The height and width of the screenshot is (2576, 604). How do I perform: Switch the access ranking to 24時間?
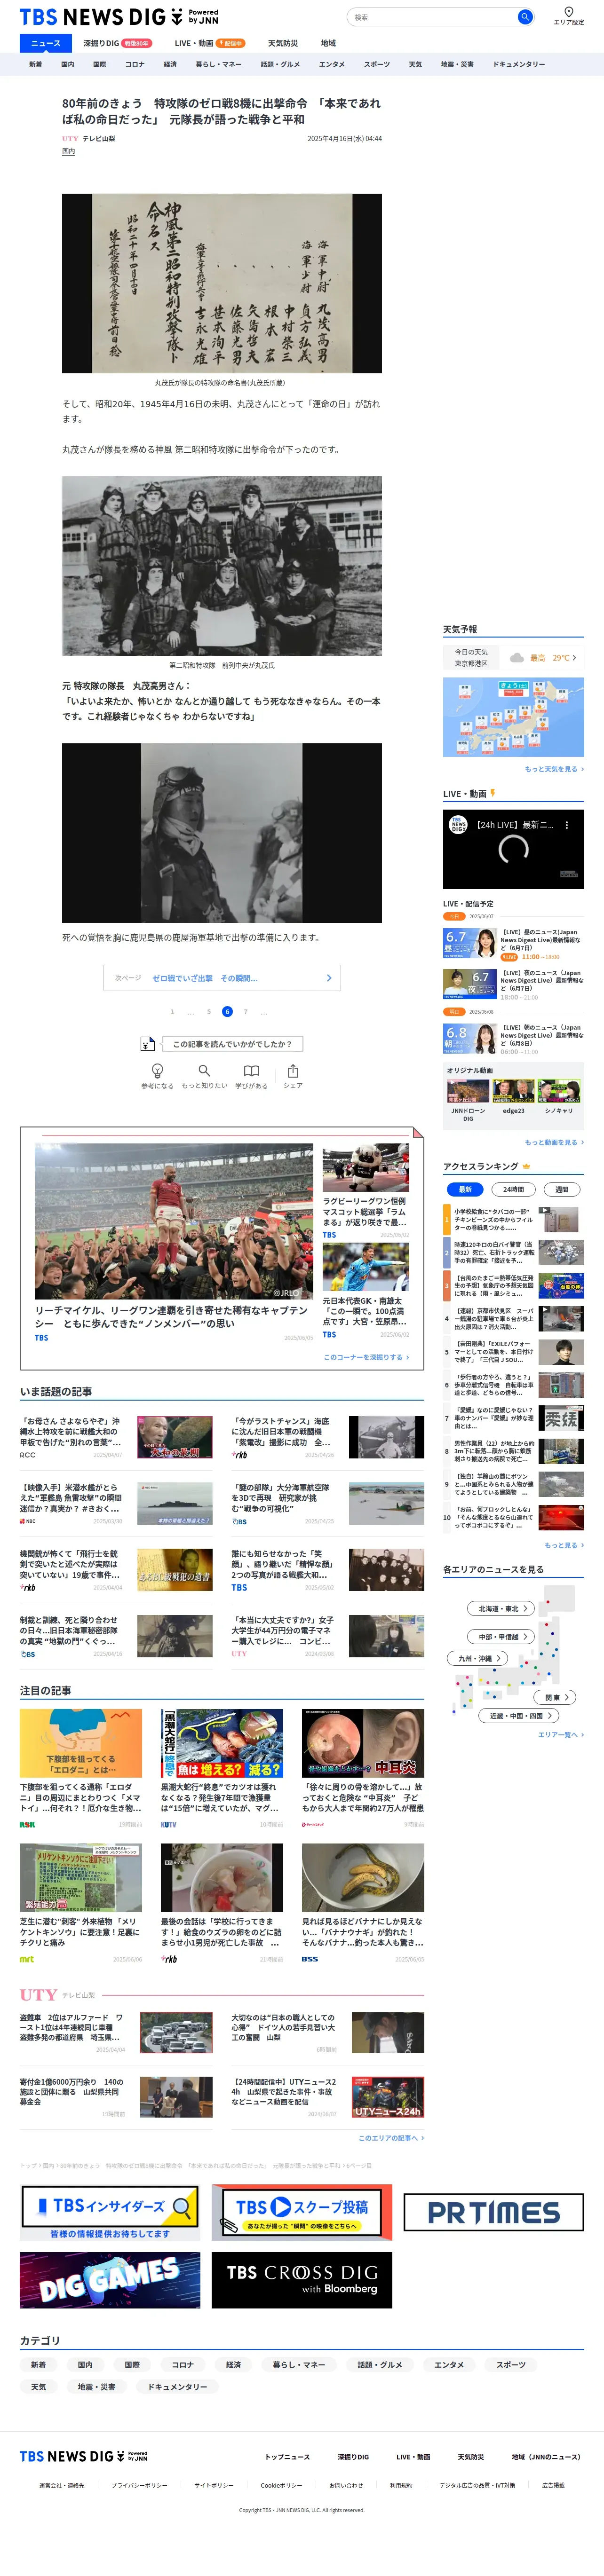click(513, 1189)
